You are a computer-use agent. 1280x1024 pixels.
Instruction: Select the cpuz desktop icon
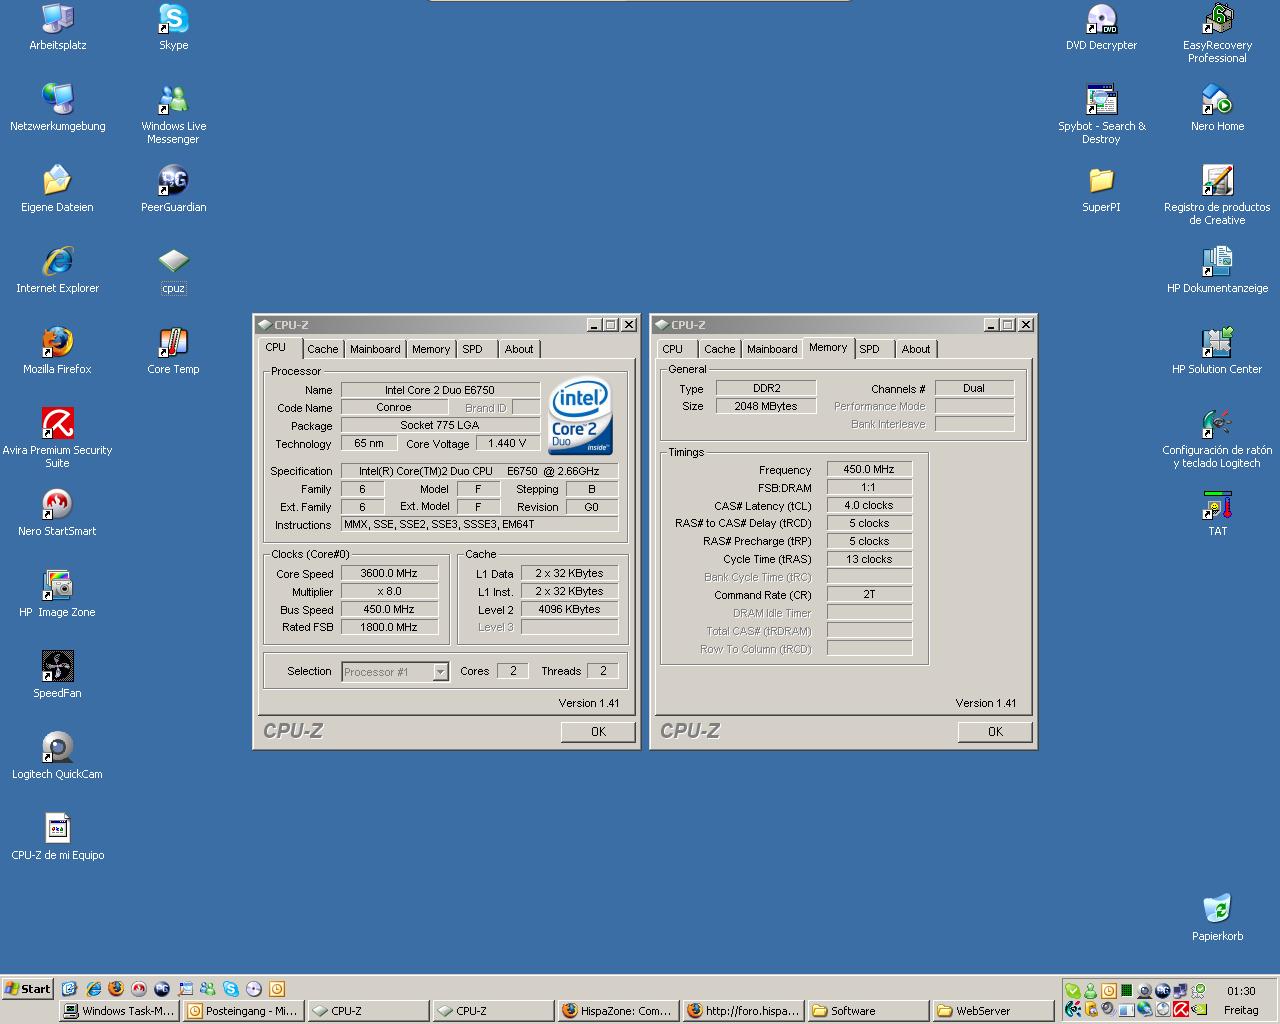(x=173, y=270)
